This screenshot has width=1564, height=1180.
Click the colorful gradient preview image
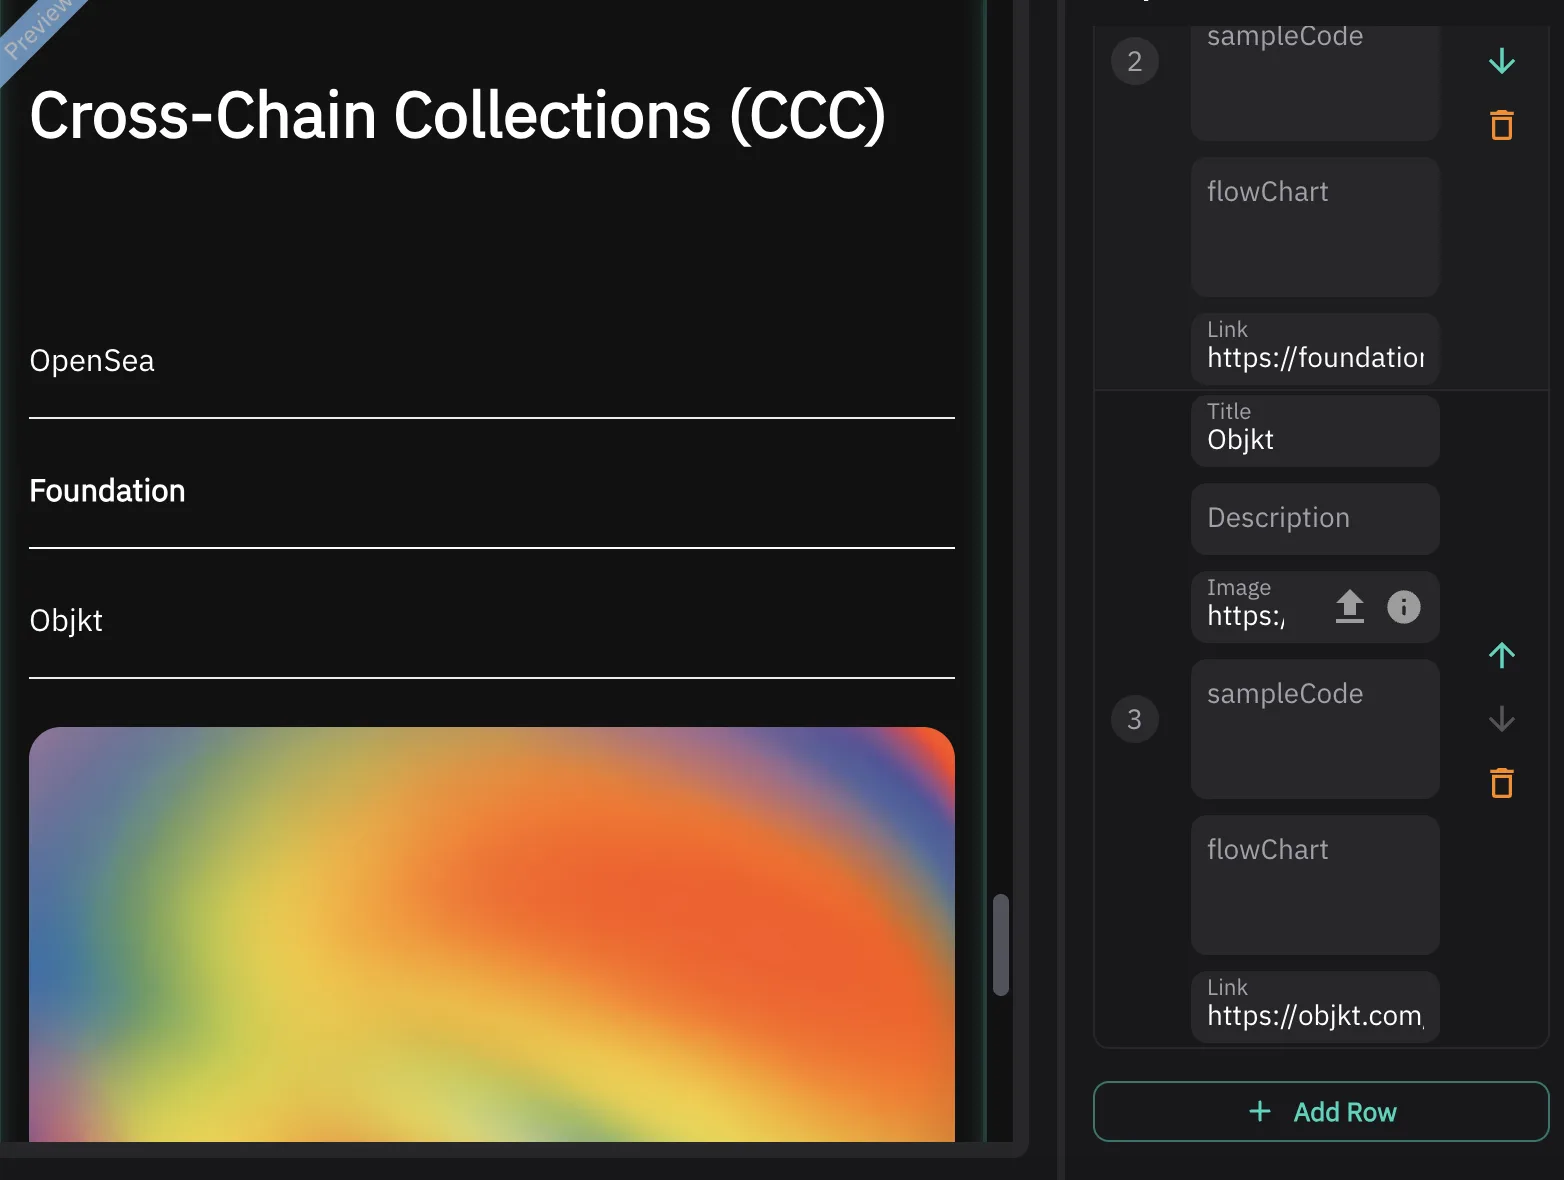(492, 934)
